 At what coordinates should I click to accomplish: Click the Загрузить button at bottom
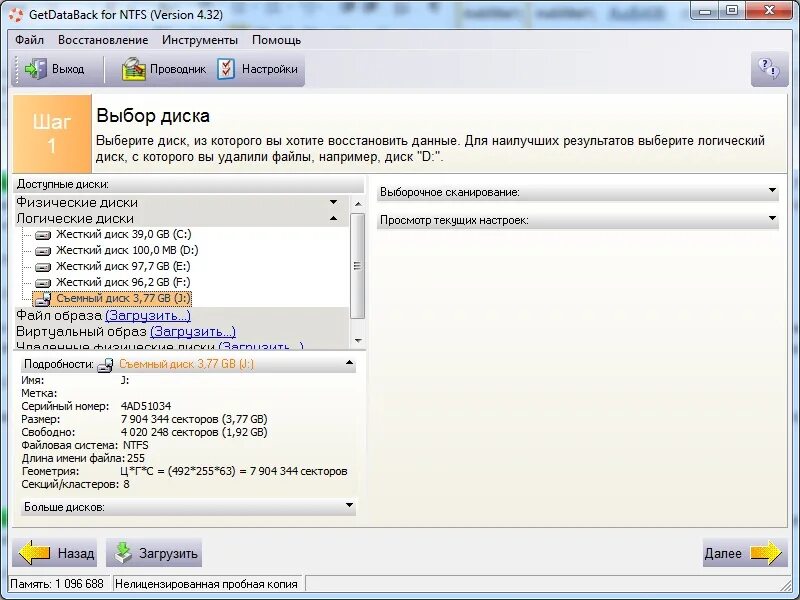click(x=154, y=553)
